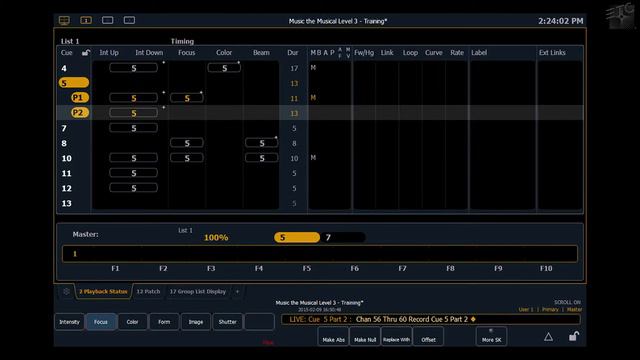The height and width of the screenshot is (360, 640).
Task: Click pending cue 7 in Master
Action: tap(343, 237)
